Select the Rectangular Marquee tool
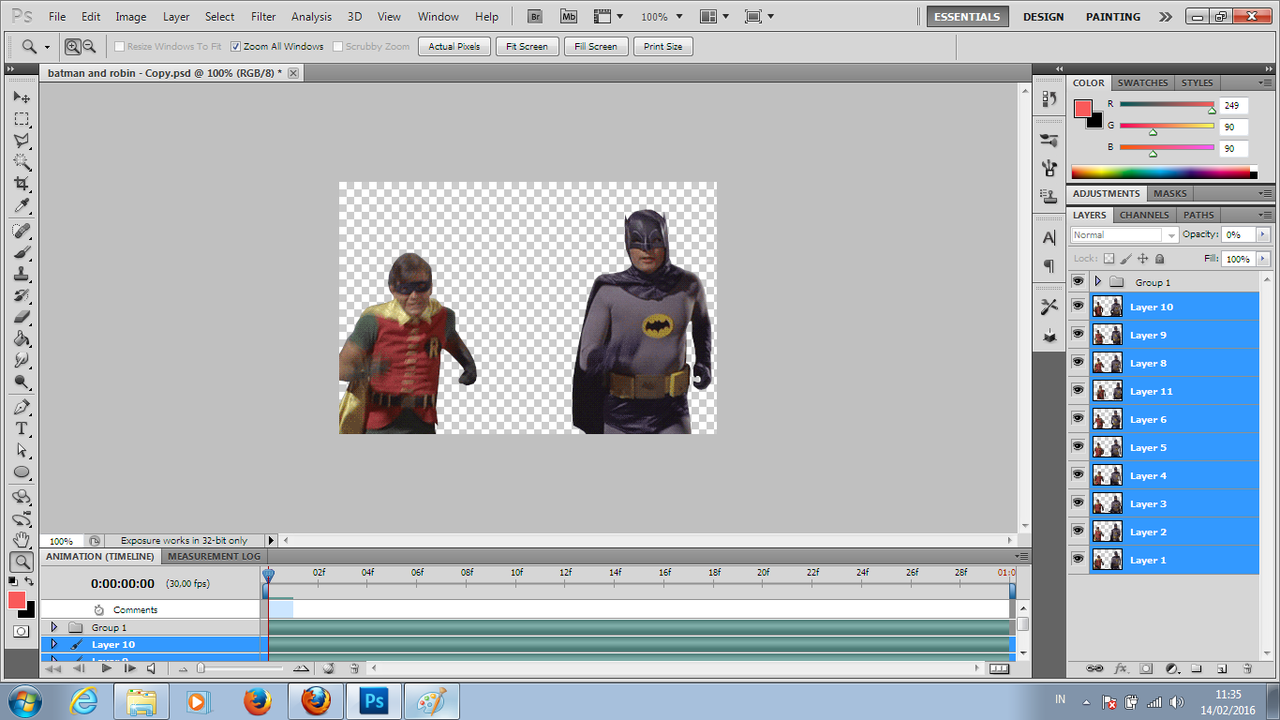The image size is (1280, 720). tap(21, 119)
